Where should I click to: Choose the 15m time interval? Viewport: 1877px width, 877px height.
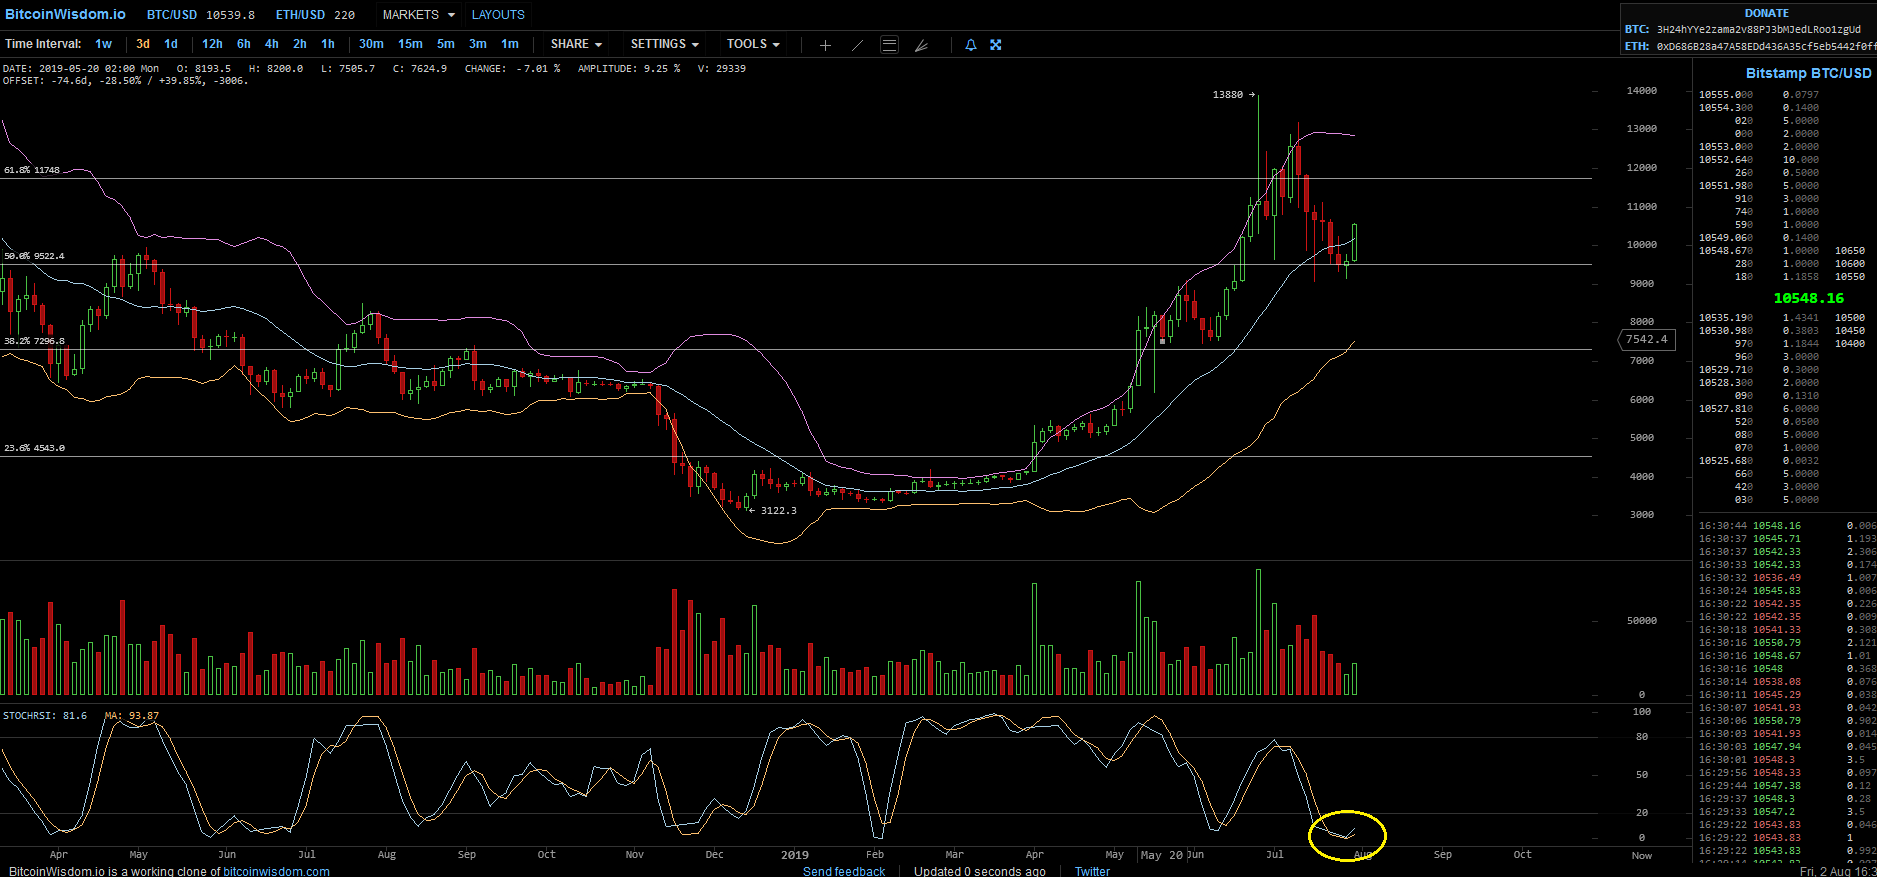[x=410, y=44]
